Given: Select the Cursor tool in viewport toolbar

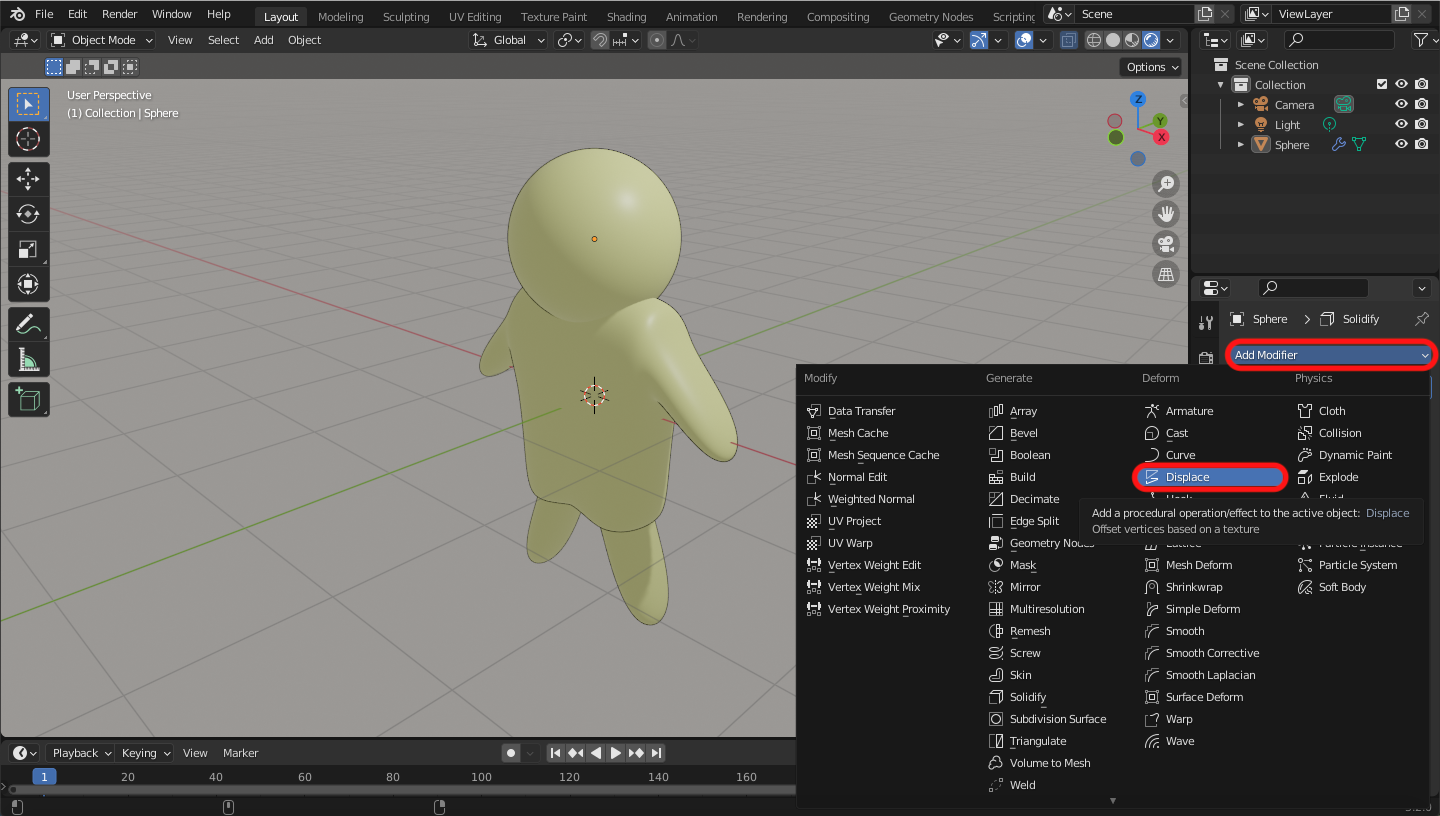Looking at the screenshot, I should (x=29, y=139).
